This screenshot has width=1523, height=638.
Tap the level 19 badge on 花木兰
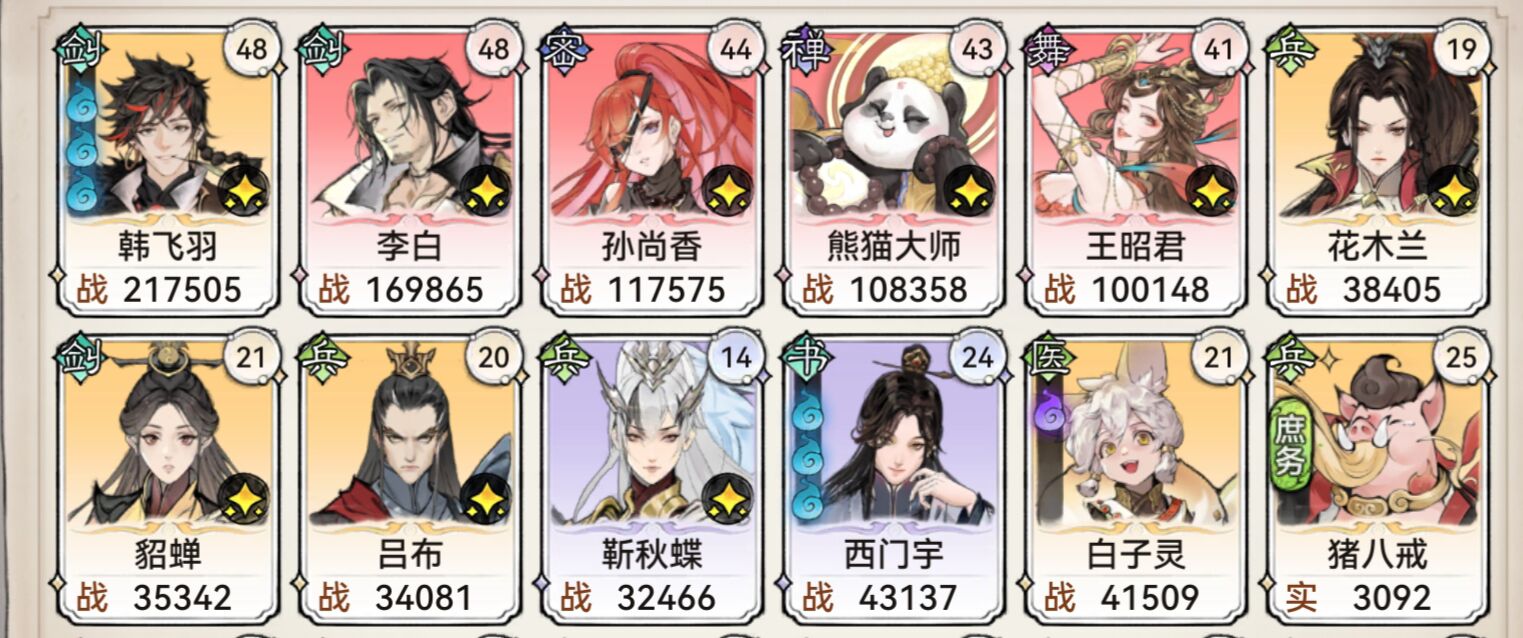pyautogui.click(x=1461, y=50)
